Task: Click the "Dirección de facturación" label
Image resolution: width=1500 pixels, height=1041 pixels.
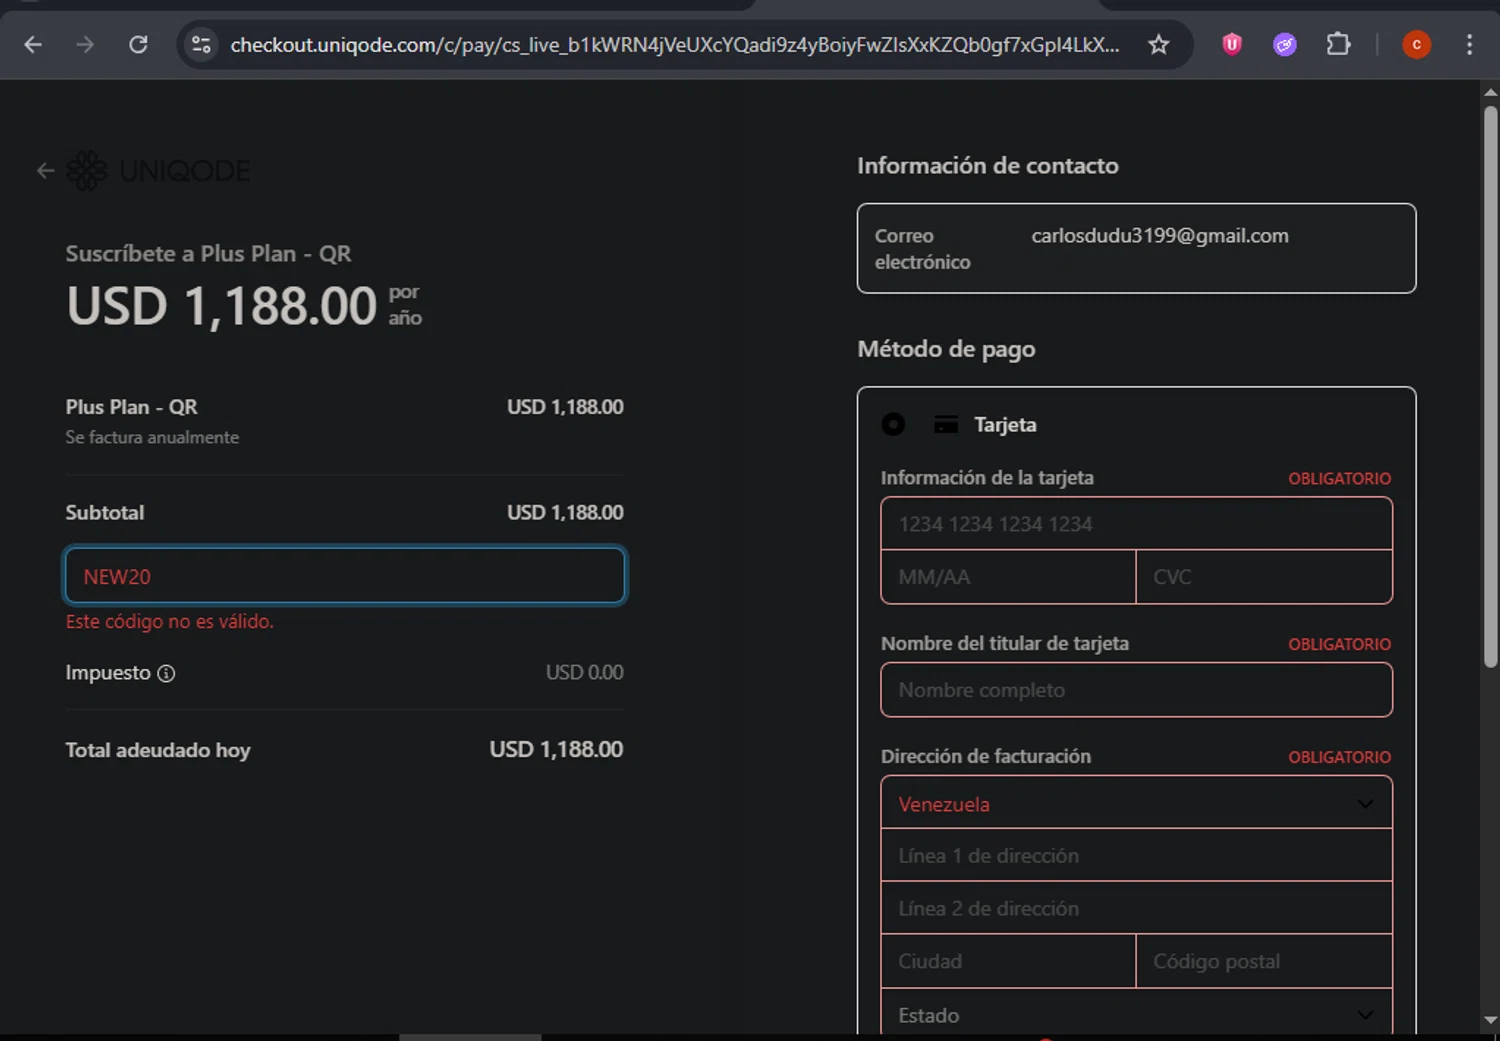Action: coord(986,757)
